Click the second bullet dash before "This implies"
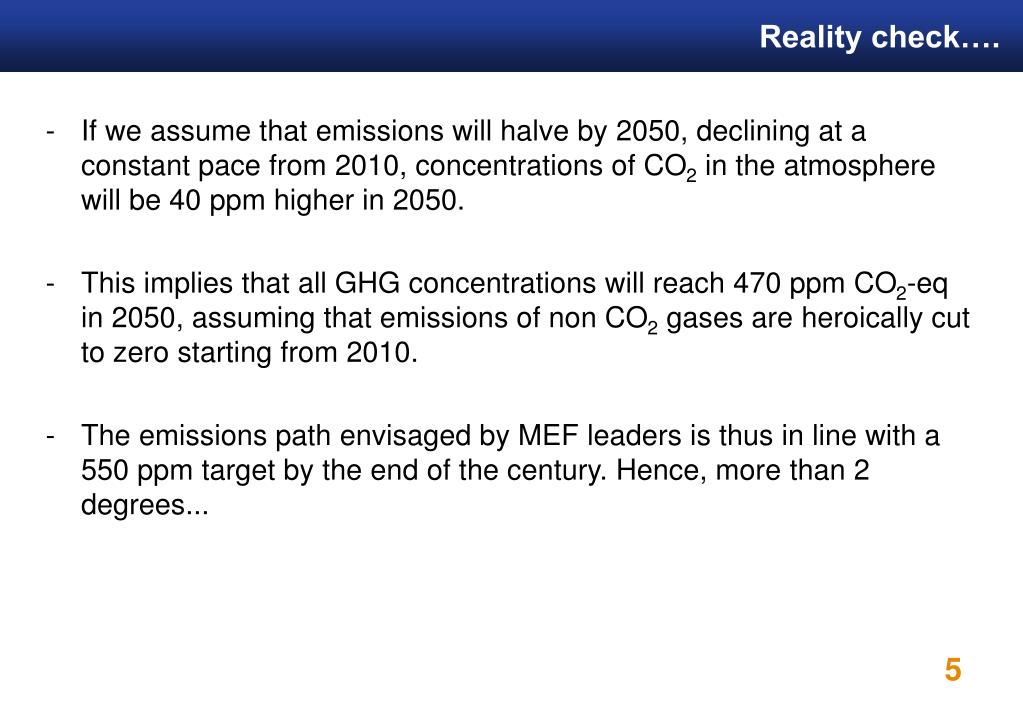Screen dimensions: 1023x708 click(50, 285)
